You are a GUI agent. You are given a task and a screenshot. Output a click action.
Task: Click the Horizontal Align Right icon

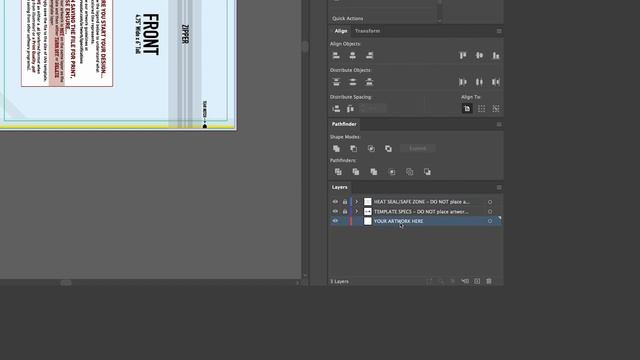click(369, 55)
